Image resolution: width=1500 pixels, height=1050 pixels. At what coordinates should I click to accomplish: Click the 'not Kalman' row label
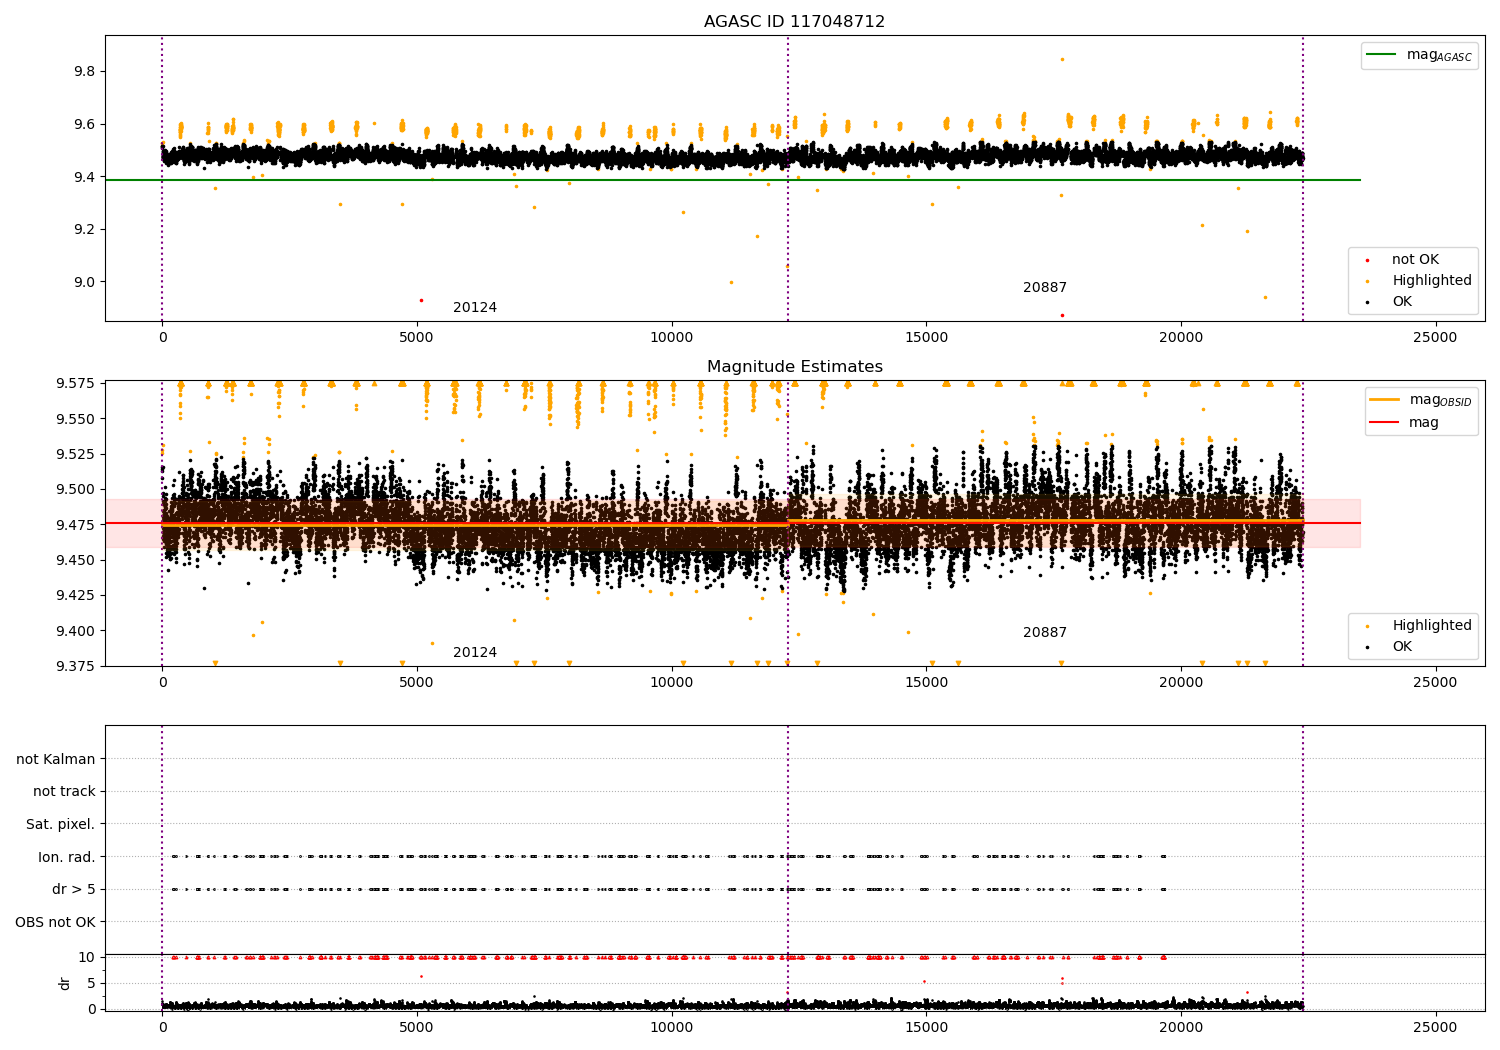tap(56, 759)
